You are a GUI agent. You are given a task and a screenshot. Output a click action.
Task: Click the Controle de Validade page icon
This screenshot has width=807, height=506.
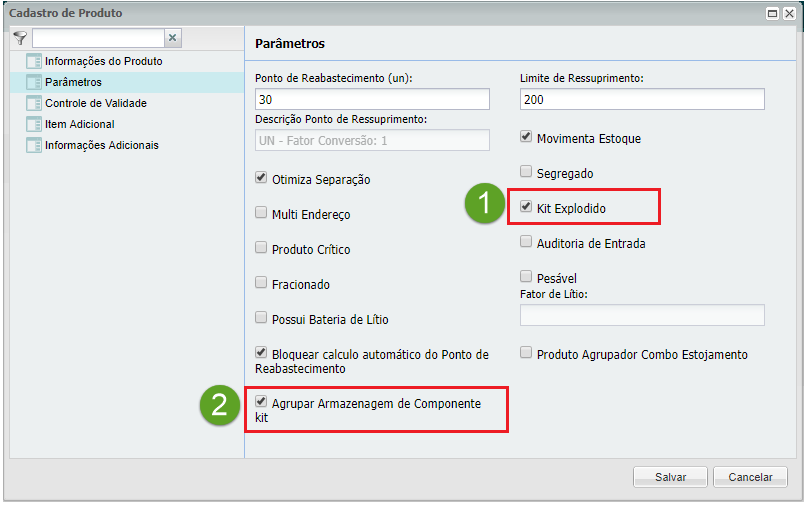coord(33,103)
